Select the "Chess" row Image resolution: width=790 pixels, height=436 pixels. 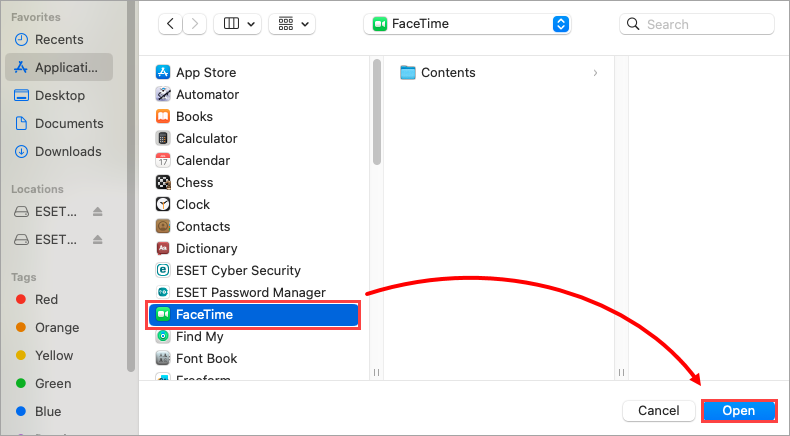click(x=253, y=182)
